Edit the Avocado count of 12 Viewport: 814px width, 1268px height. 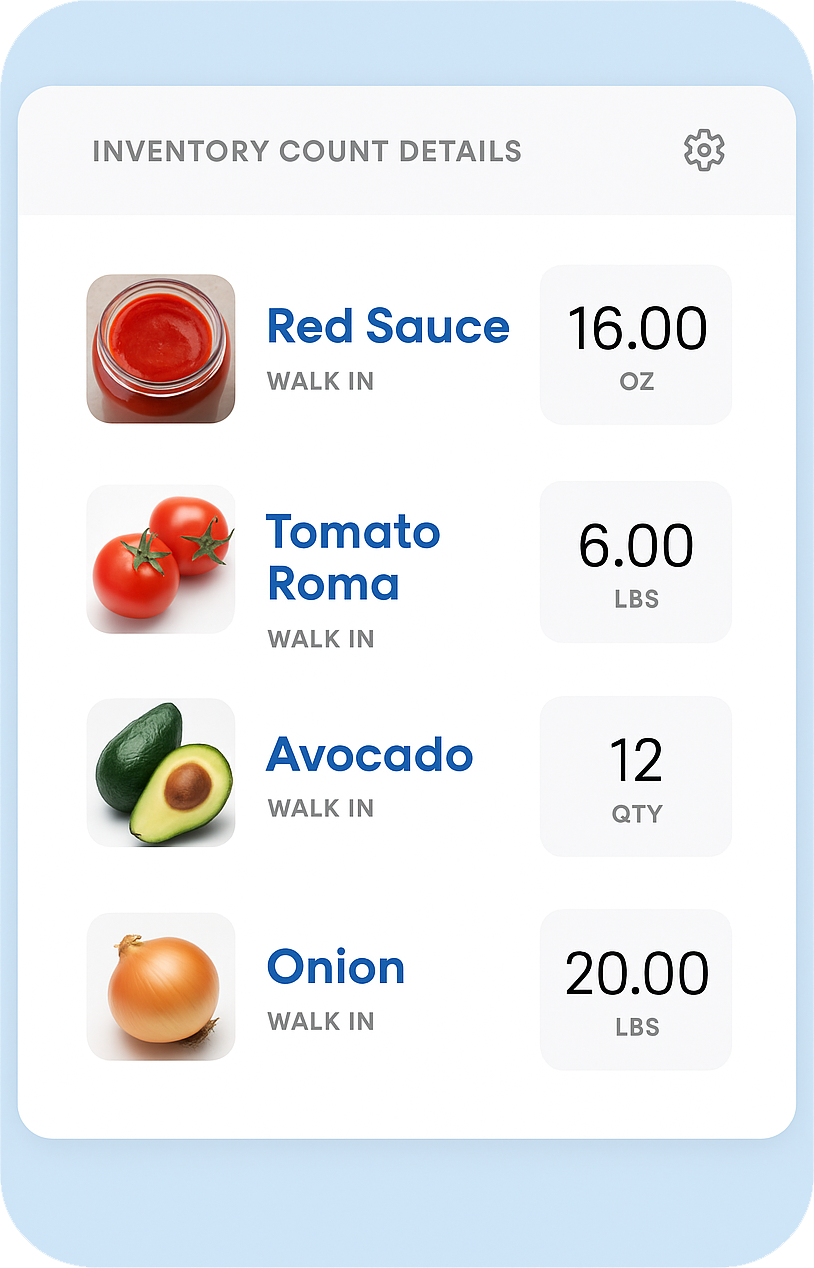click(x=636, y=761)
